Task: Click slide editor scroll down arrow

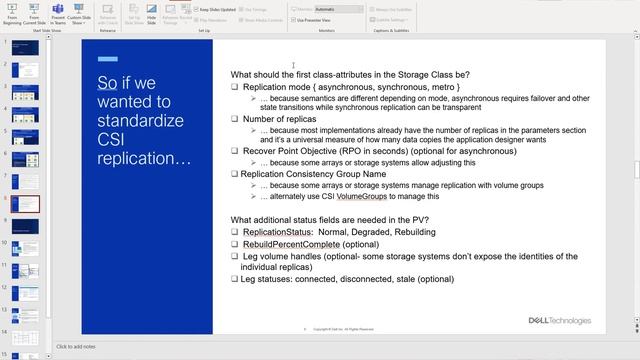Action: point(637,320)
